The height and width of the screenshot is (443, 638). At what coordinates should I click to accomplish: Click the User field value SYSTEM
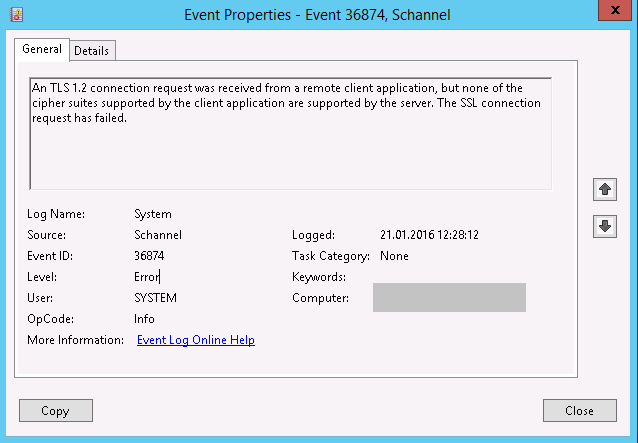tap(155, 298)
